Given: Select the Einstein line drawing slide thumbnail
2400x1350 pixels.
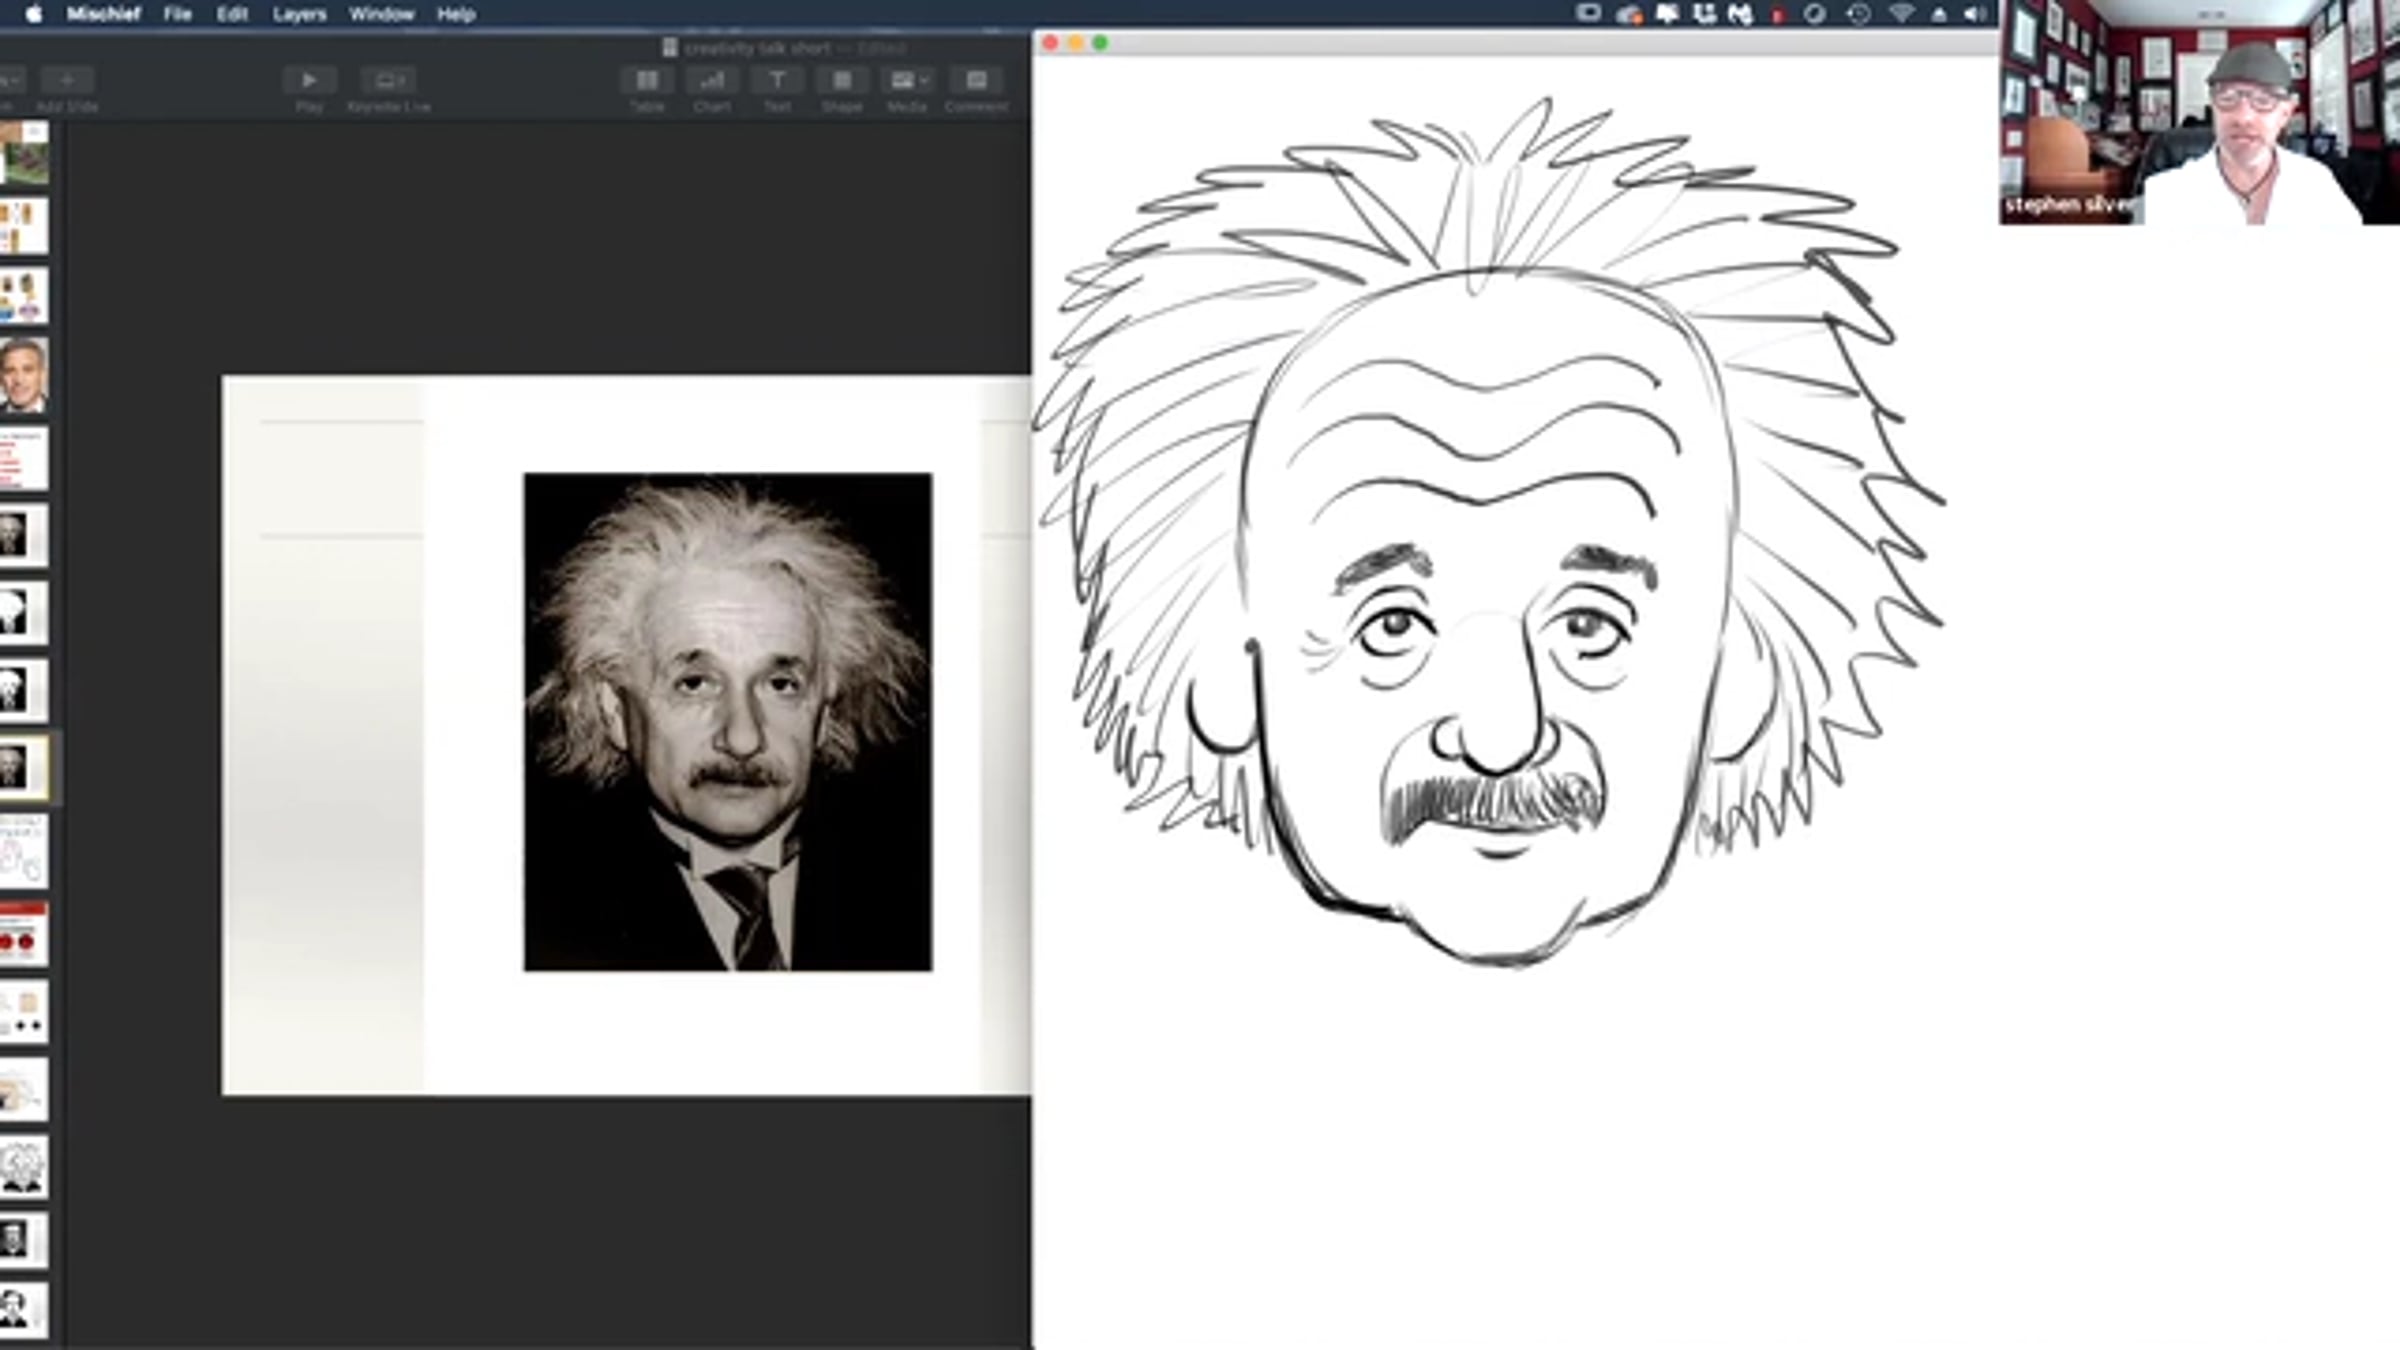Looking at the screenshot, I should 22,1168.
